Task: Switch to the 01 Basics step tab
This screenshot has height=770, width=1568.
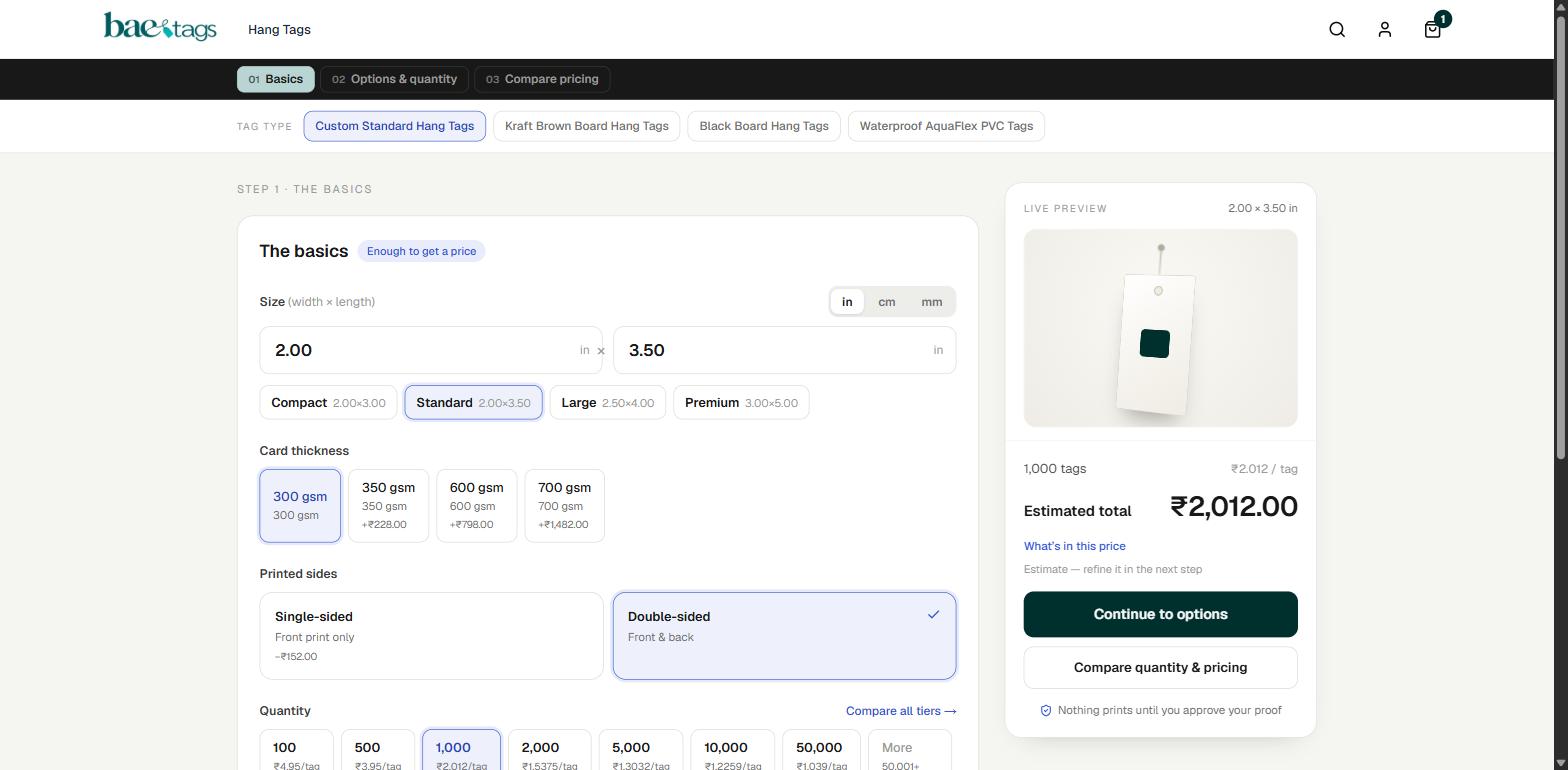Action: point(276,79)
